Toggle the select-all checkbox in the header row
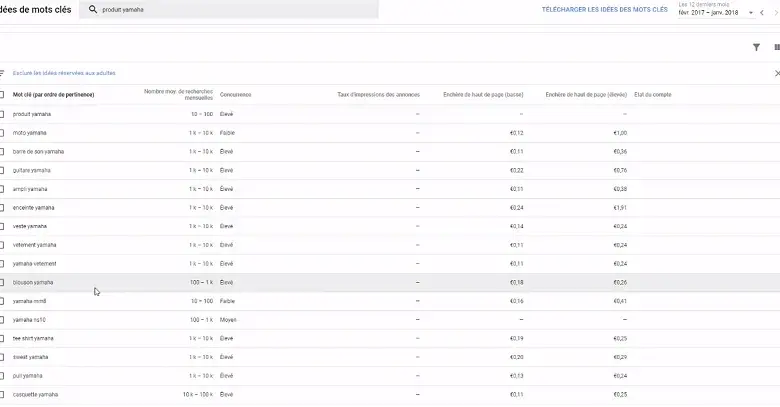 (1, 95)
